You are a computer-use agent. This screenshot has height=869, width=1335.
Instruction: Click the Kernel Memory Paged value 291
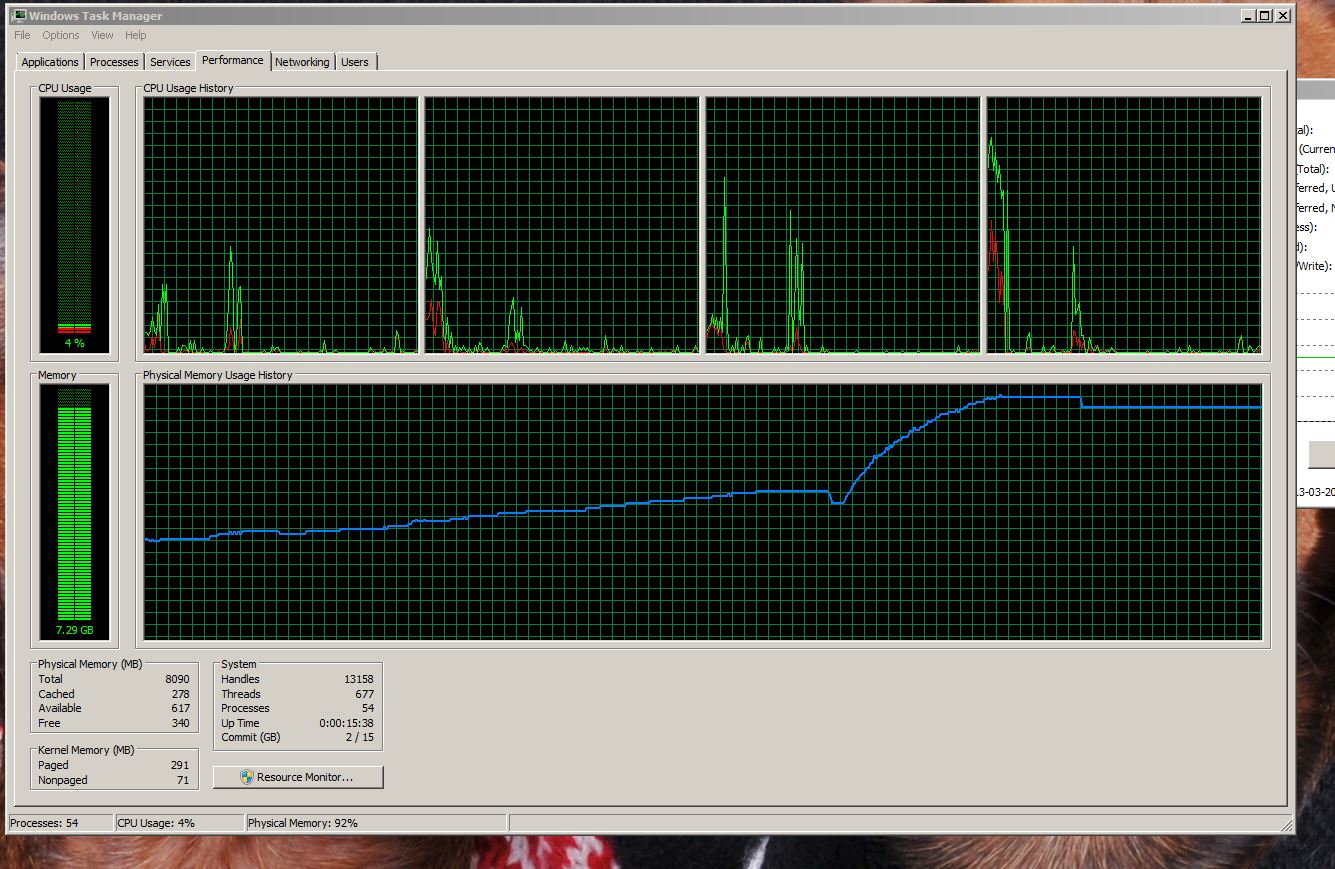coord(180,765)
